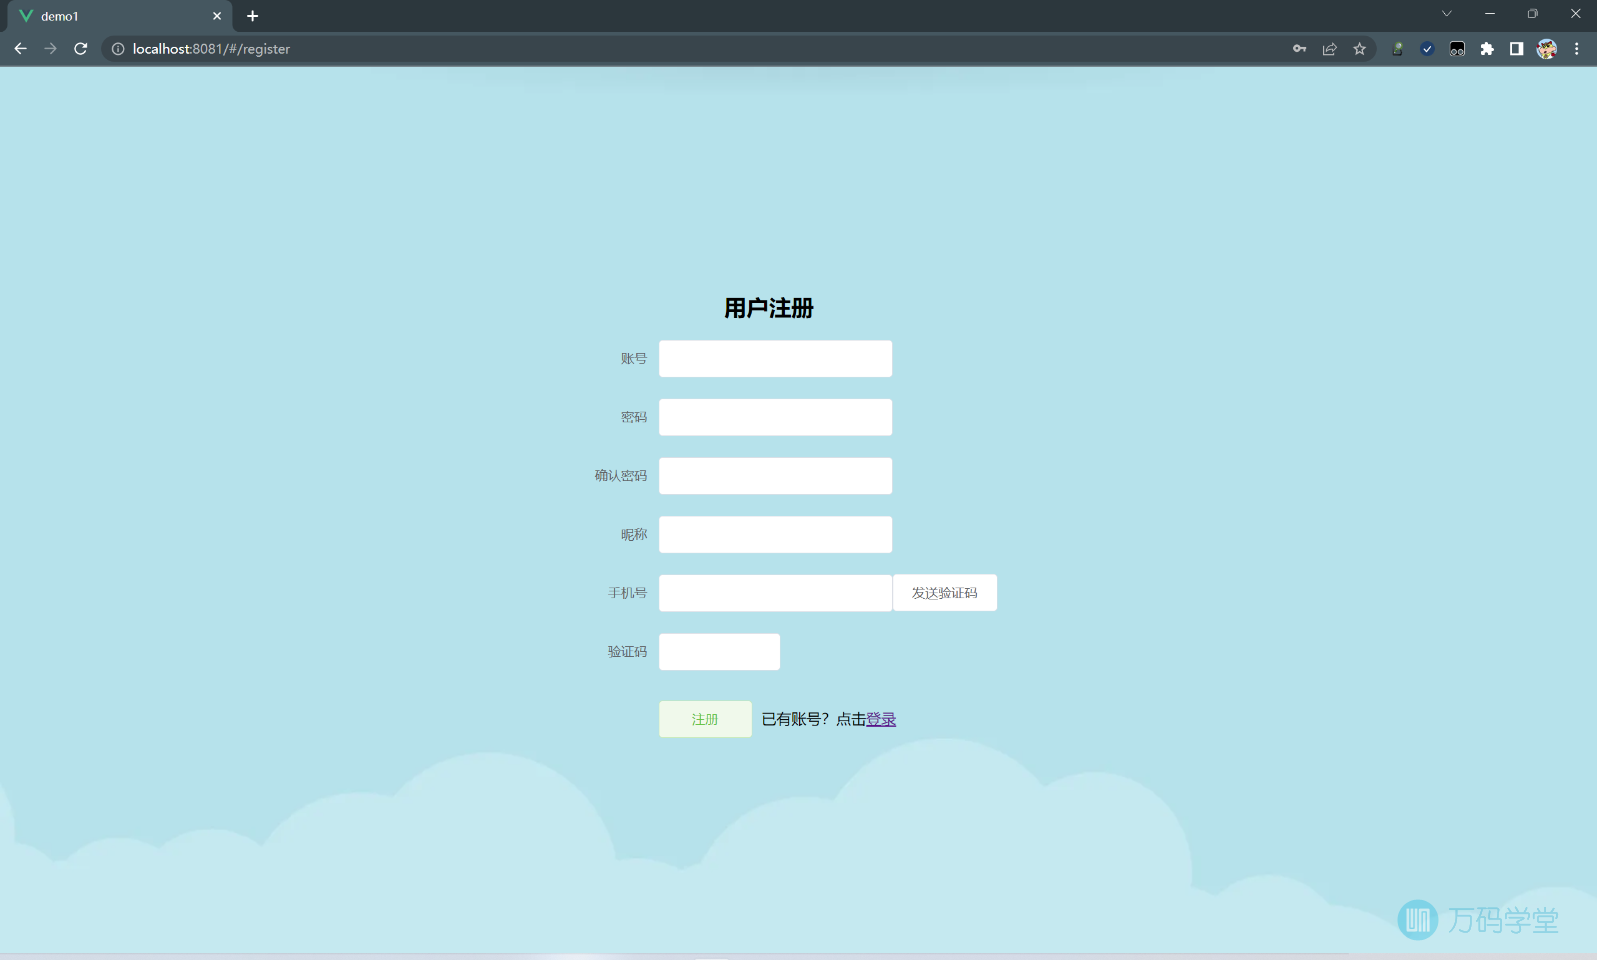This screenshot has width=1597, height=960.
Task: Open the Chrome three-dot menu
Action: point(1577,49)
